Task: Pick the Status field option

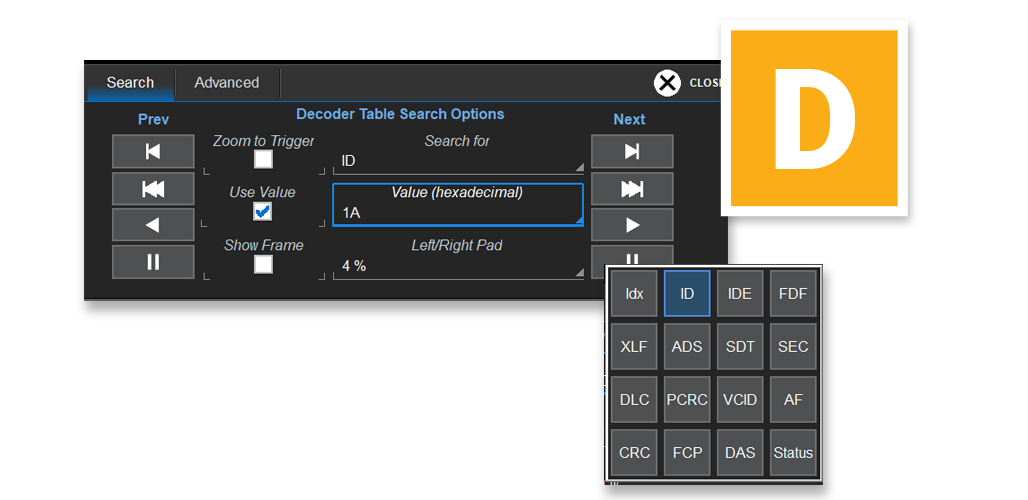Action: pyautogui.click(x=793, y=453)
